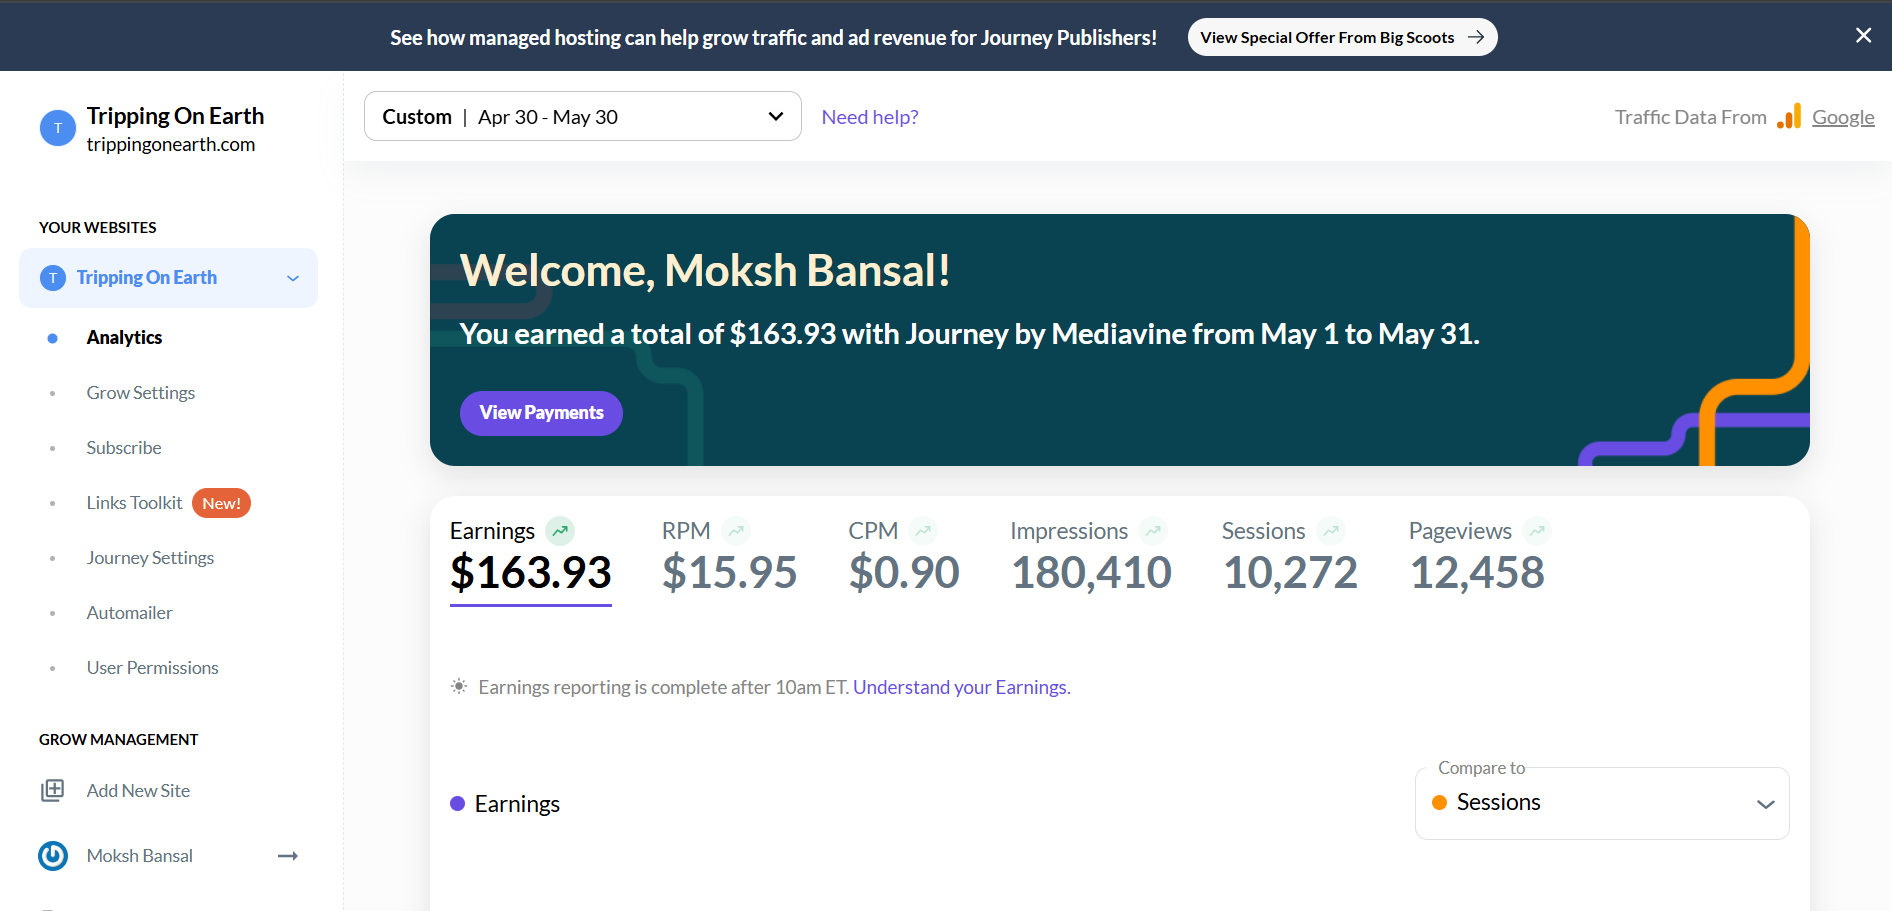
Task: Click View Special Offer From Big Scoots
Action: click(x=1342, y=37)
